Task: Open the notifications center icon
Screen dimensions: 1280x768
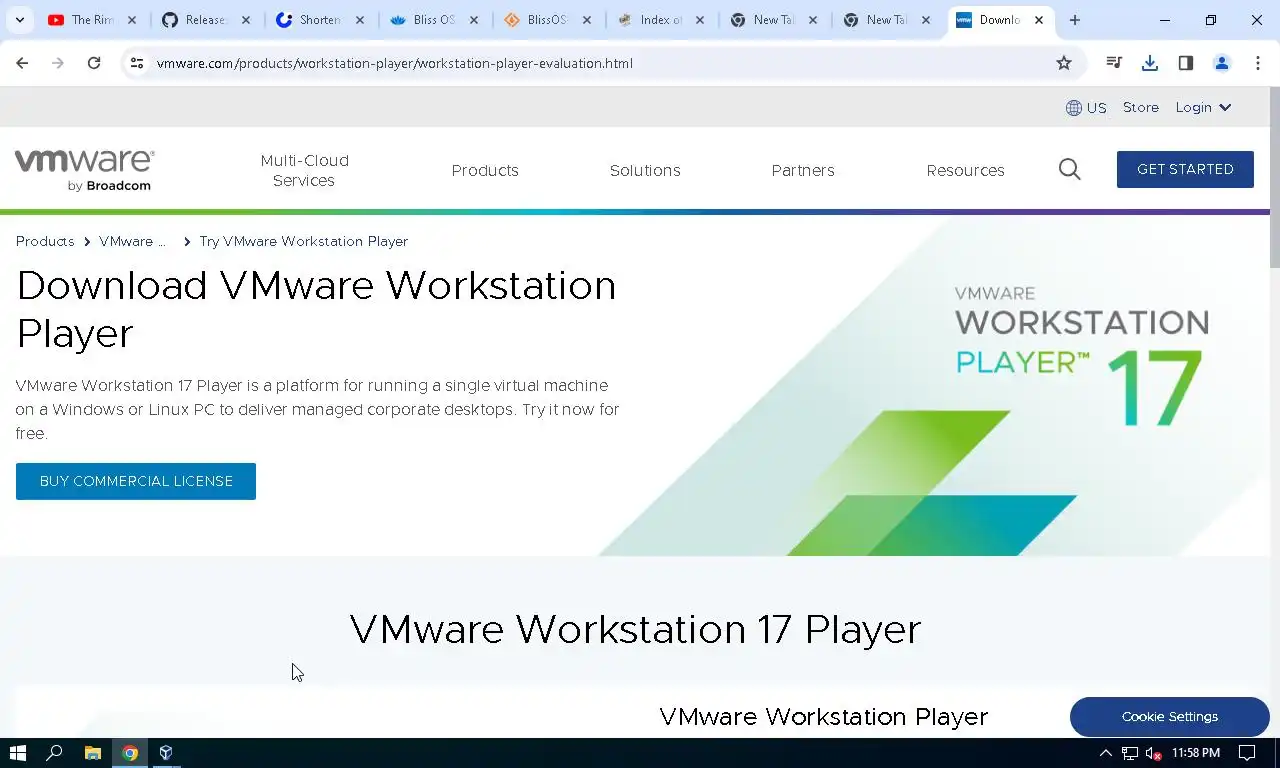Action: click(1247, 753)
